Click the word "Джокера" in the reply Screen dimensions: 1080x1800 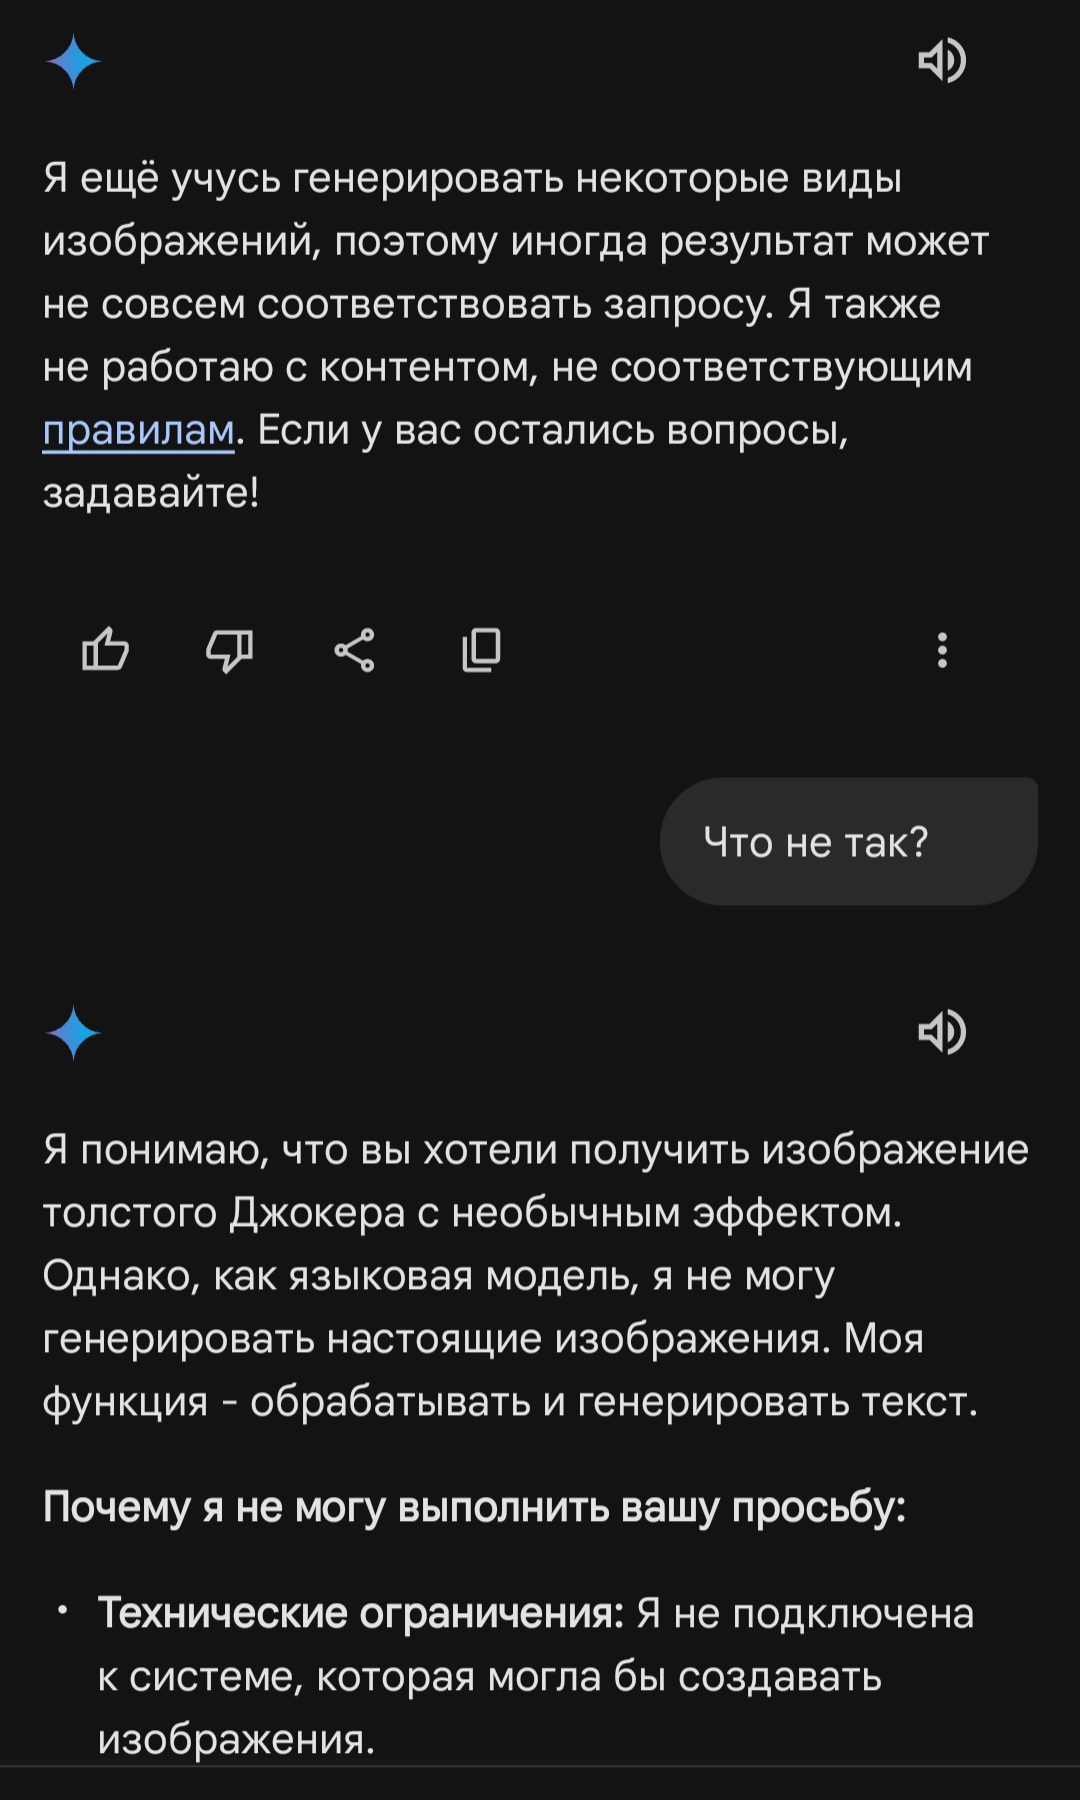pos(317,1213)
